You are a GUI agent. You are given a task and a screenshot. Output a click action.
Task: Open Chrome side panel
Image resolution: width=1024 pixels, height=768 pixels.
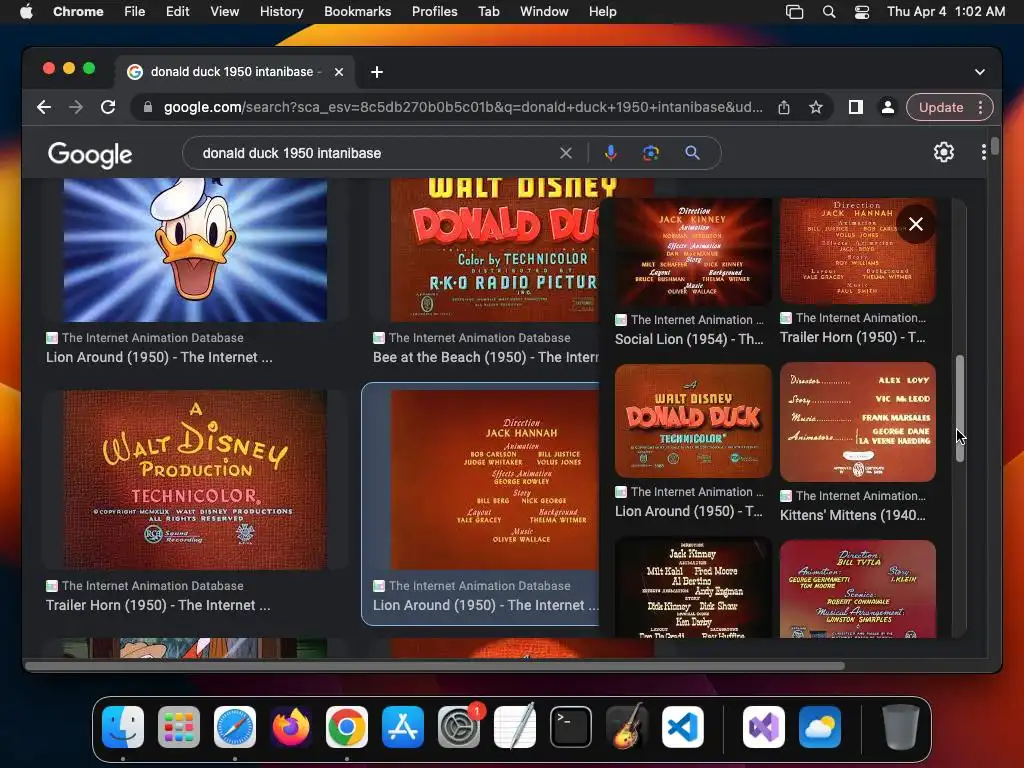856,107
